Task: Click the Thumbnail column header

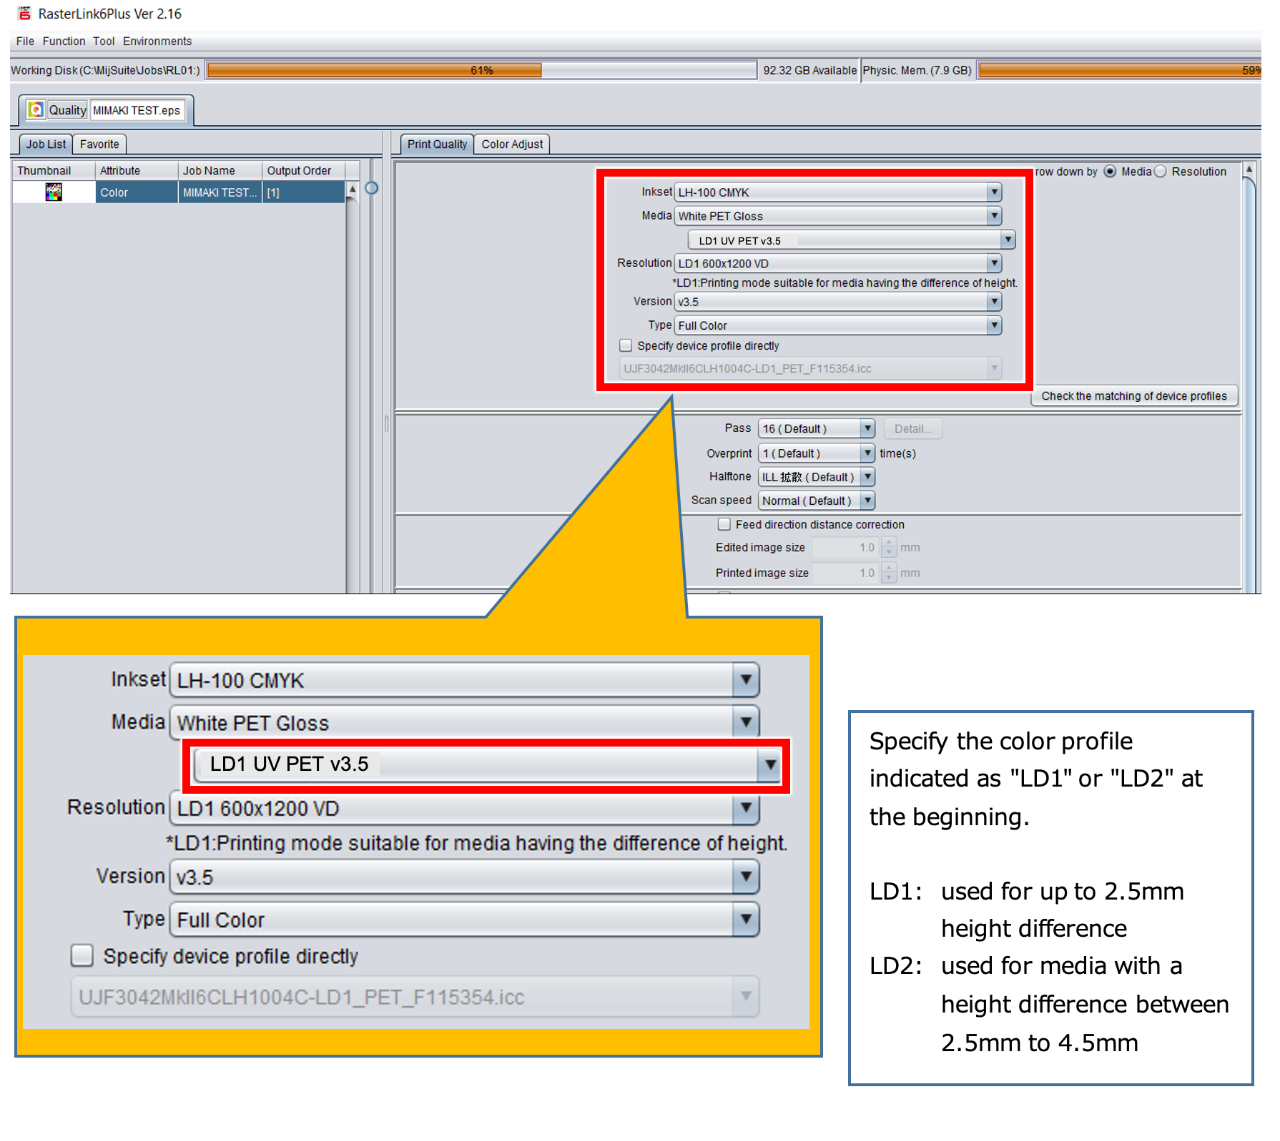Action: (53, 171)
